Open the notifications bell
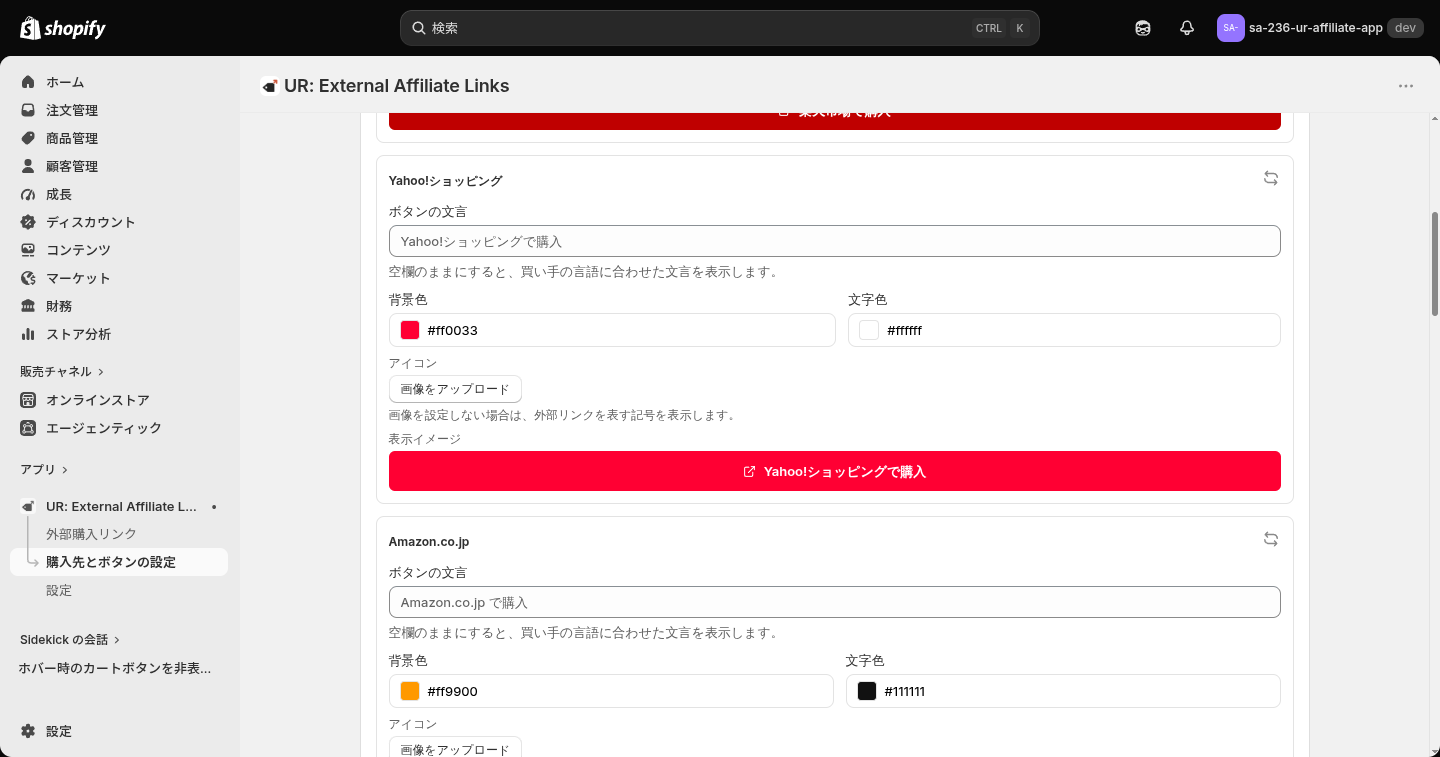The height and width of the screenshot is (757, 1440). (1187, 28)
